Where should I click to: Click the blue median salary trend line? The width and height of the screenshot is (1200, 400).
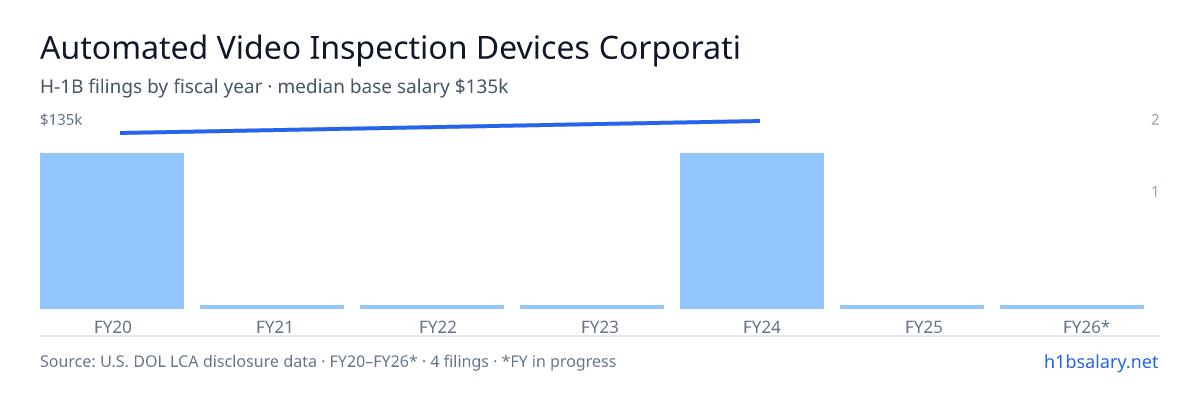[x=440, y=127]
